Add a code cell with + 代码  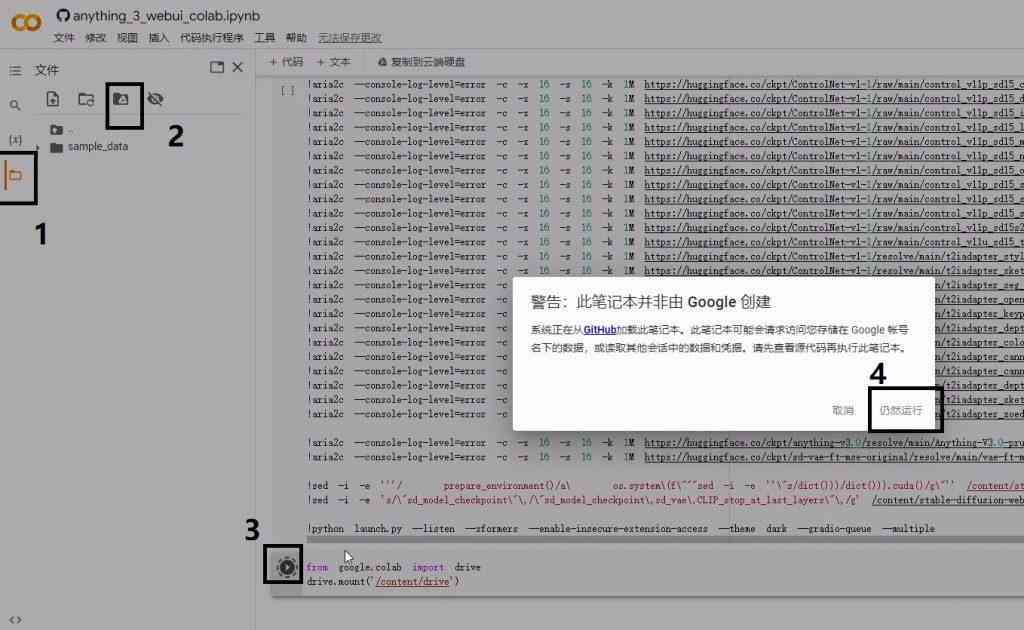point(286,62)
